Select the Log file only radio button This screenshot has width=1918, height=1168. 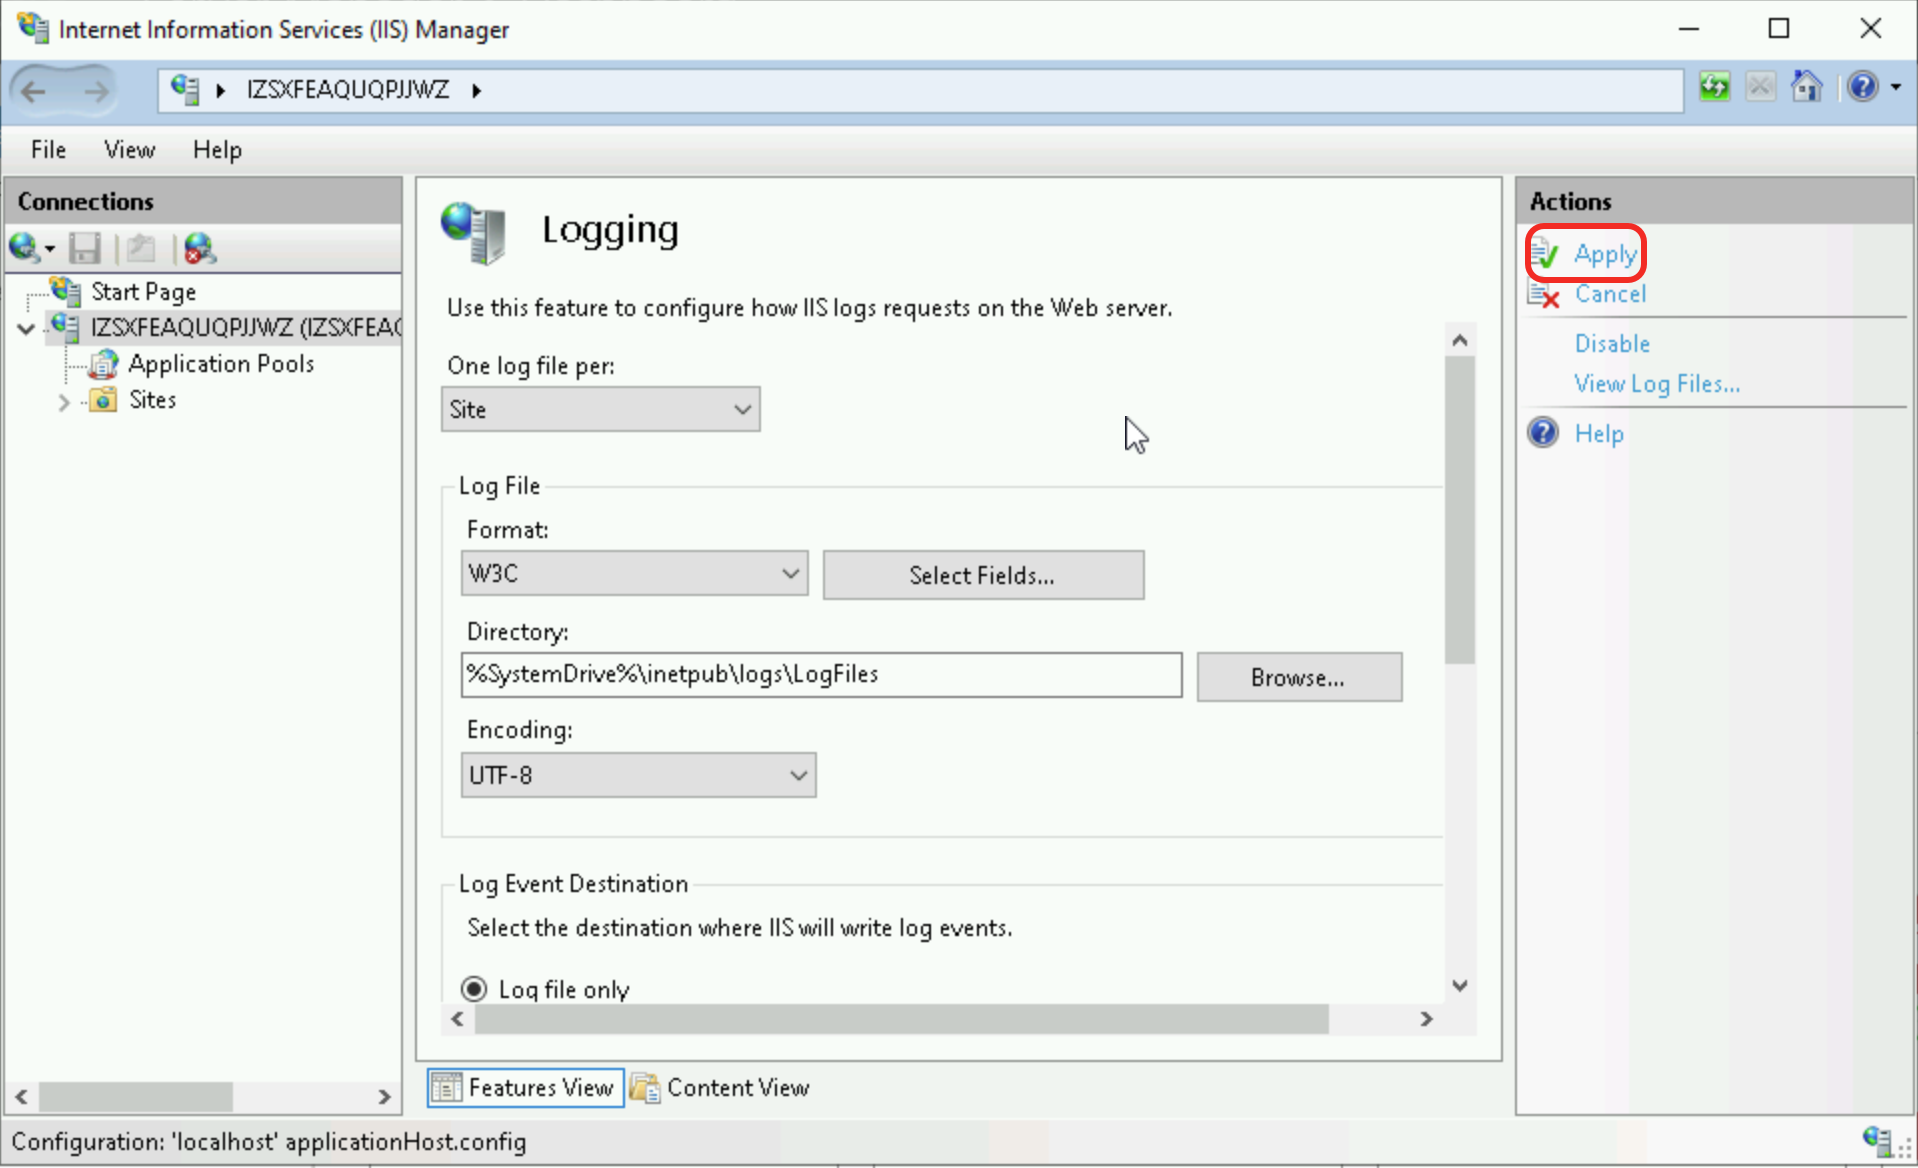pyautogui.click(x=474, y=989)
